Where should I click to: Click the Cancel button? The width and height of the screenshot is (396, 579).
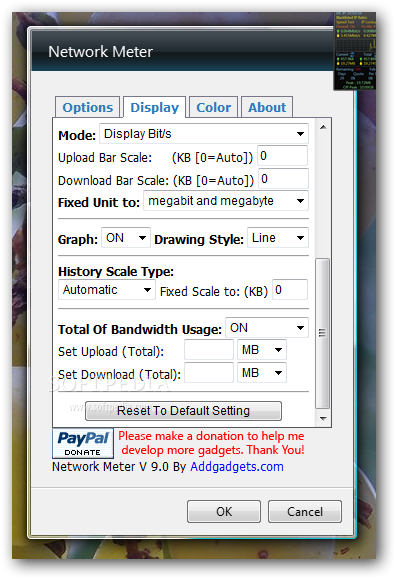pyautogui.click(x=305, y=511)
